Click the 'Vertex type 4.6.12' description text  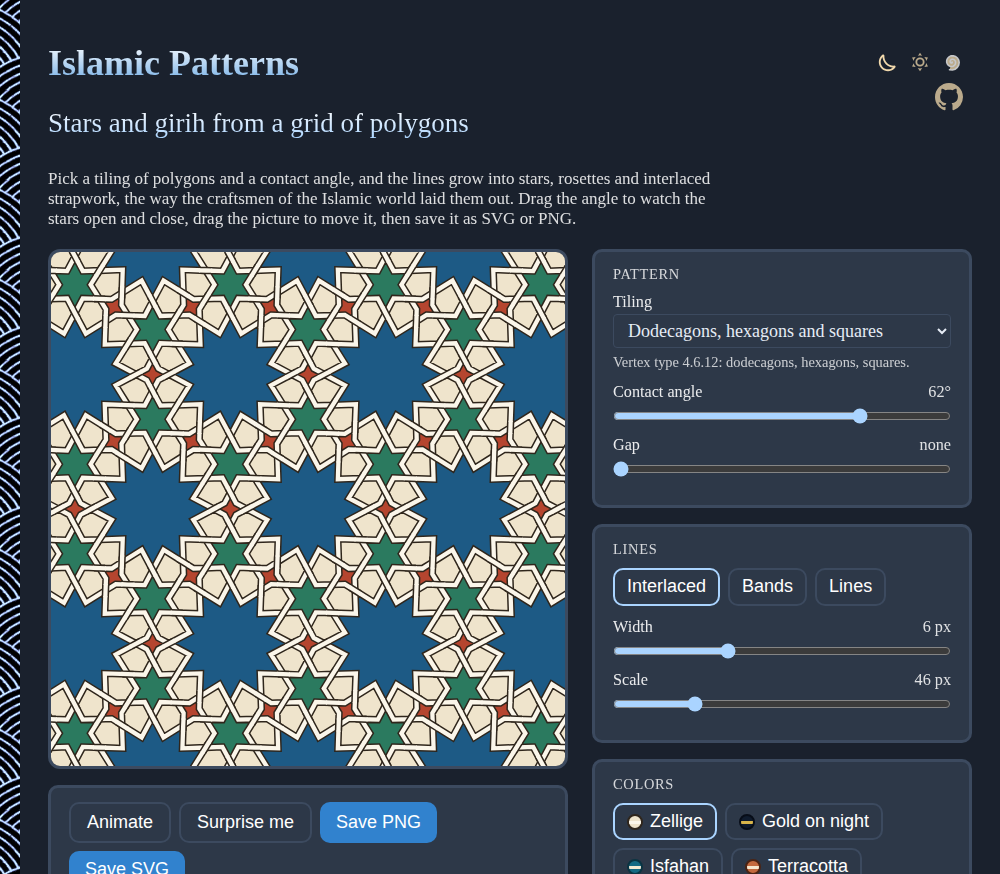tap(761, 362)
